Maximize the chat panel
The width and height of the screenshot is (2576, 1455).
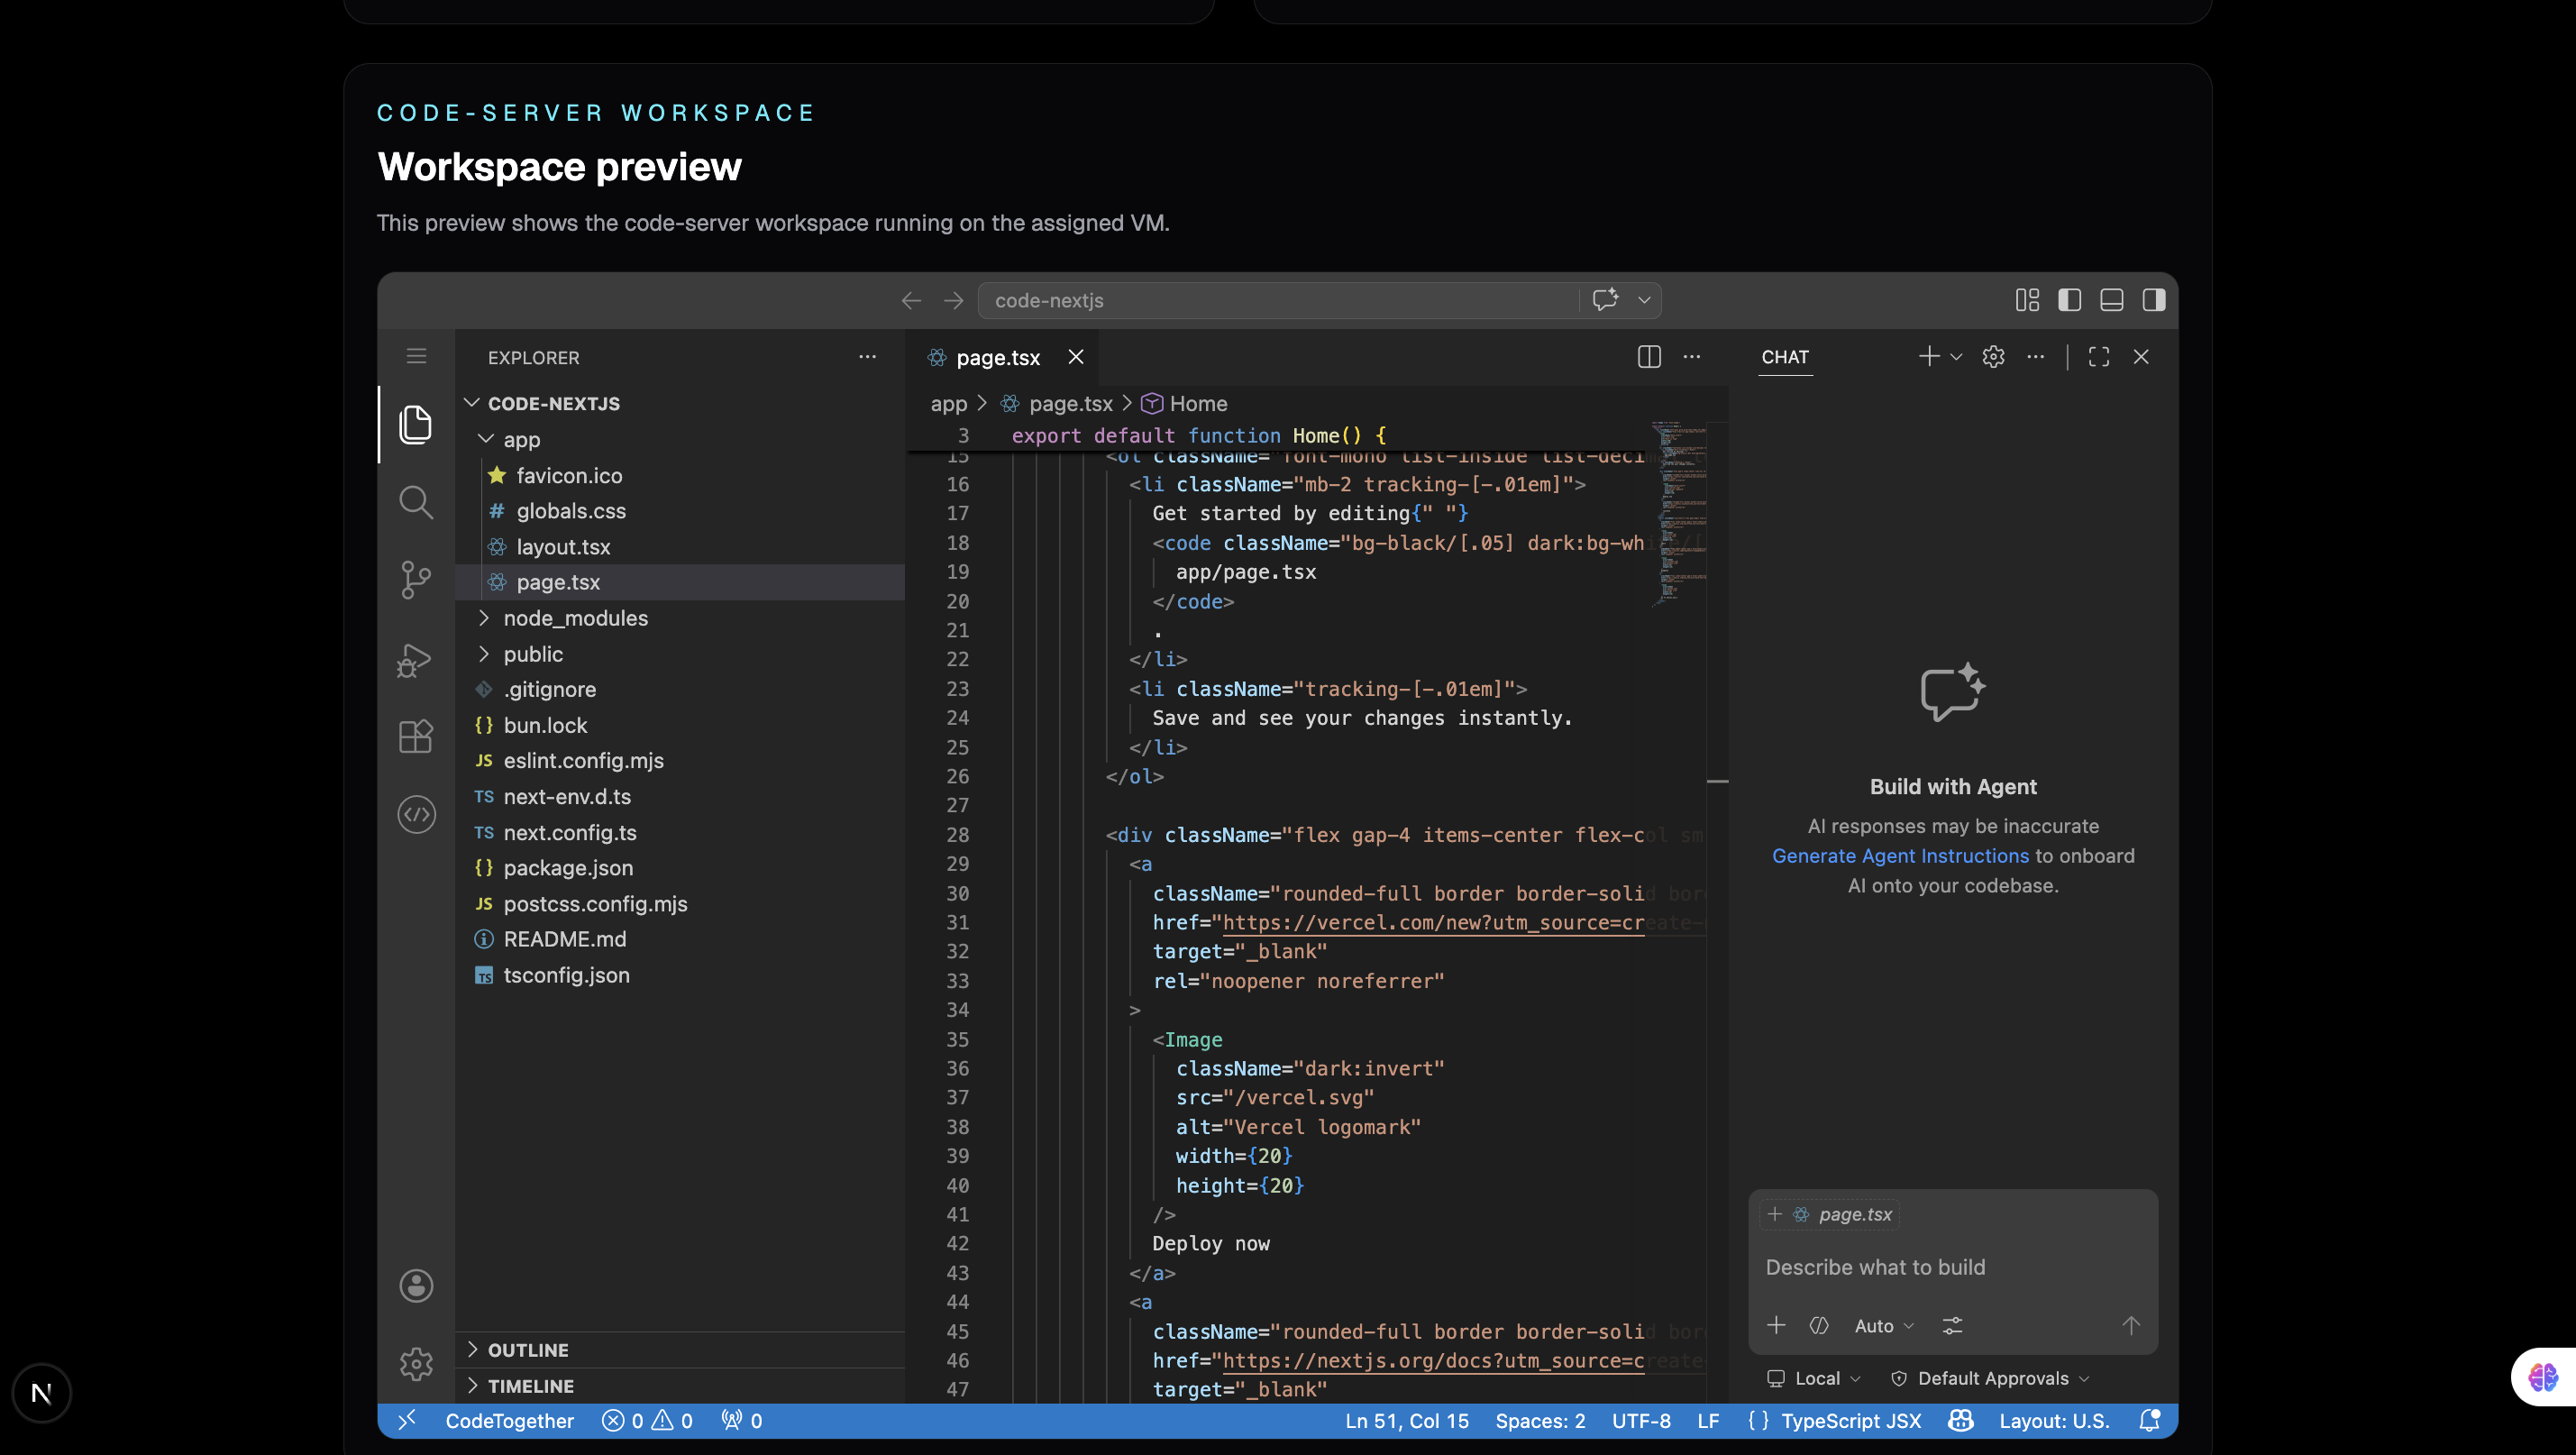2099,357
